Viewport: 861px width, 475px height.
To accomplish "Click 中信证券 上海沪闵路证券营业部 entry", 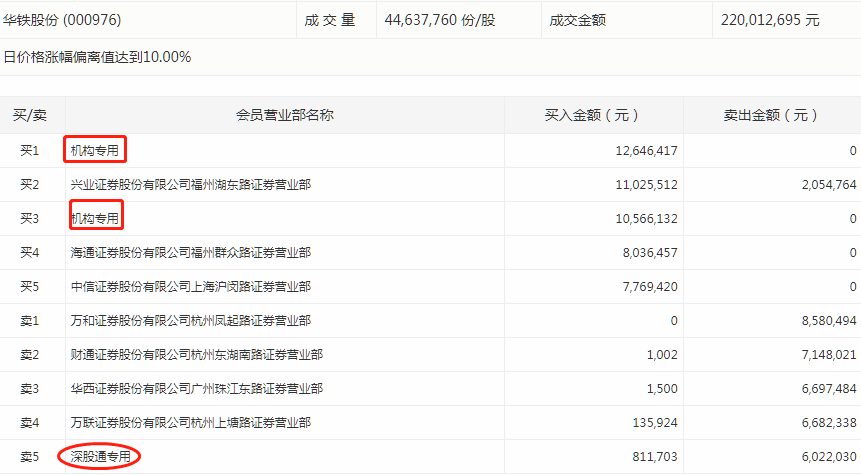I will pyautogui.click(x=190, y=287).
